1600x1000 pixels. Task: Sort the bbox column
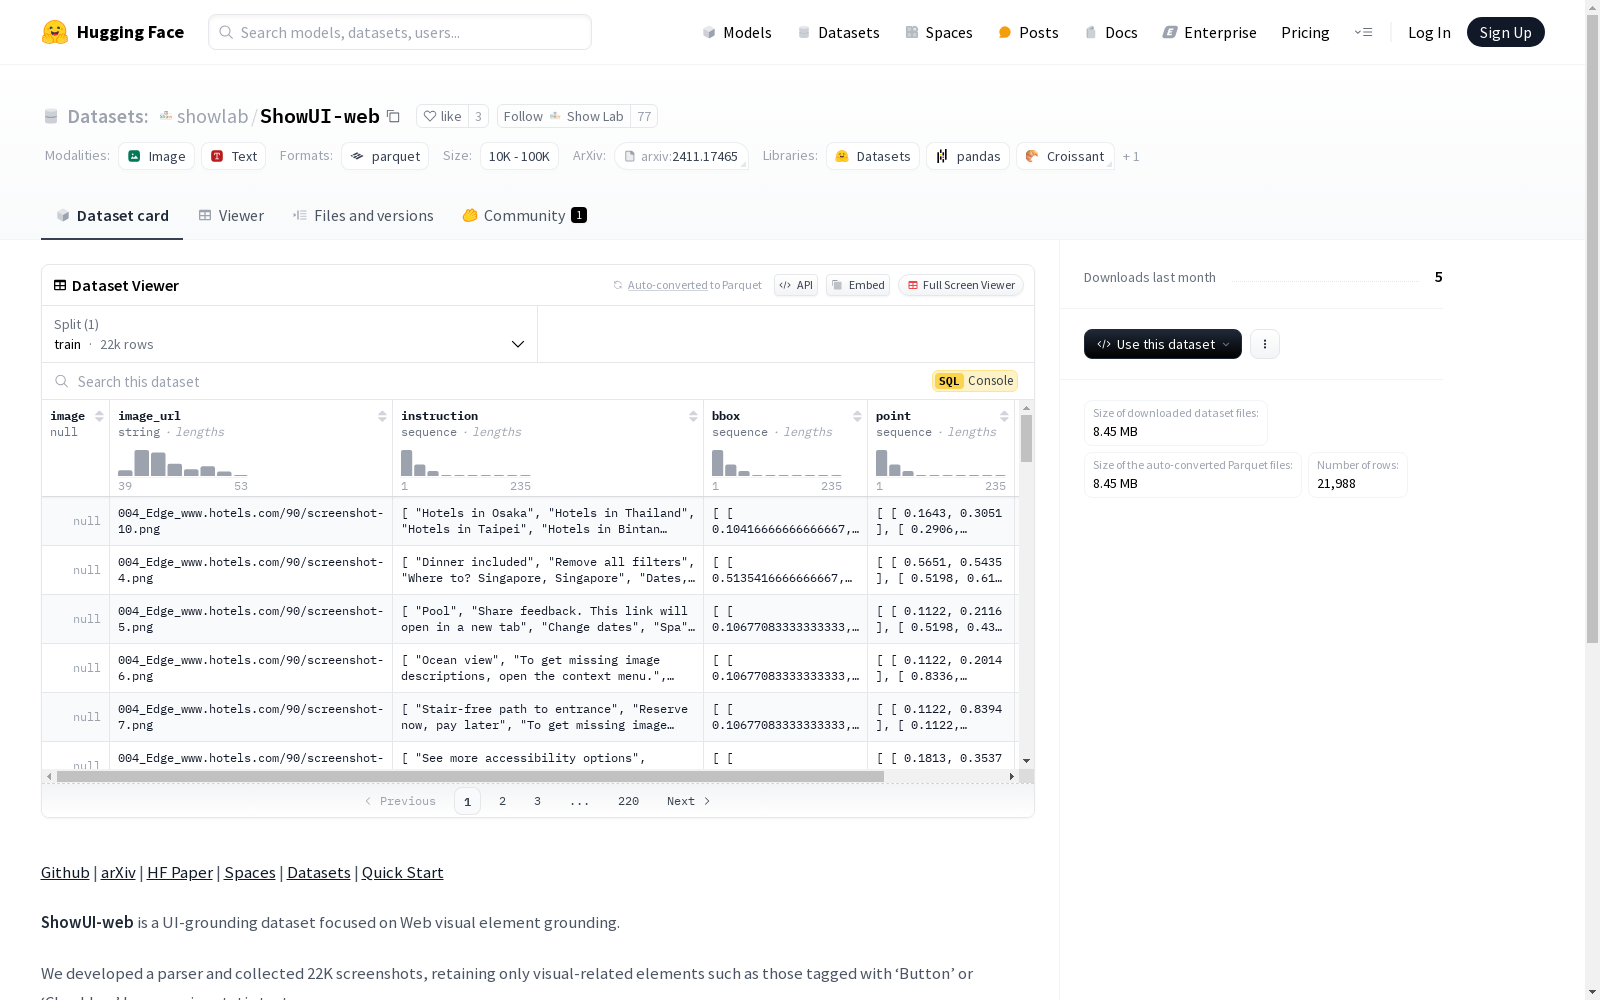click(857, 416)
